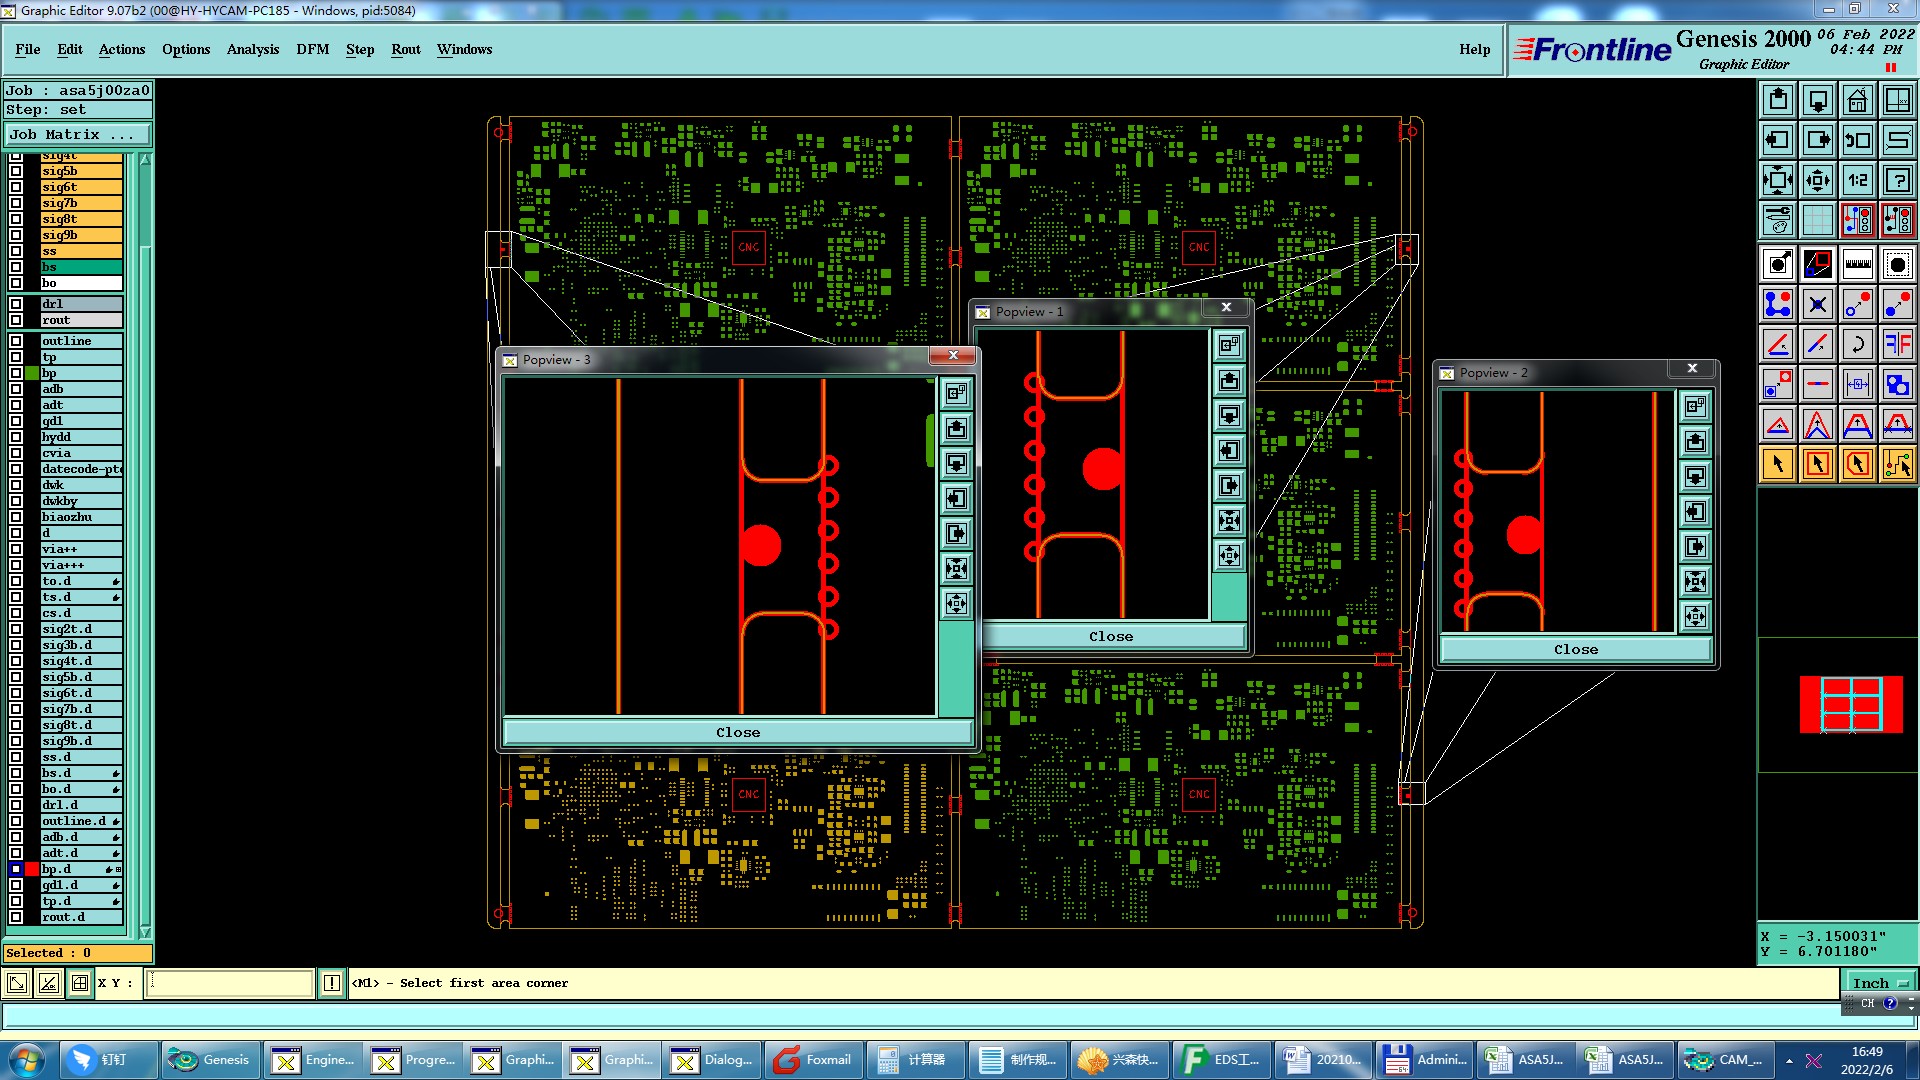Toggle checkbox for drl layer
This screenshot has width=1920, height=1080.
pyautogui.click(x=16, y=304)
